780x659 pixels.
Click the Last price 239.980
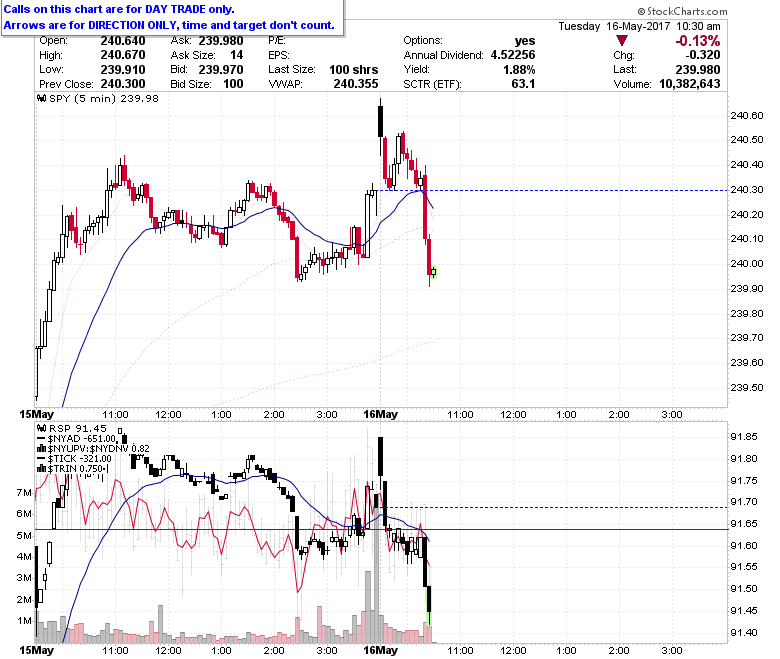(x=698, y=70)
